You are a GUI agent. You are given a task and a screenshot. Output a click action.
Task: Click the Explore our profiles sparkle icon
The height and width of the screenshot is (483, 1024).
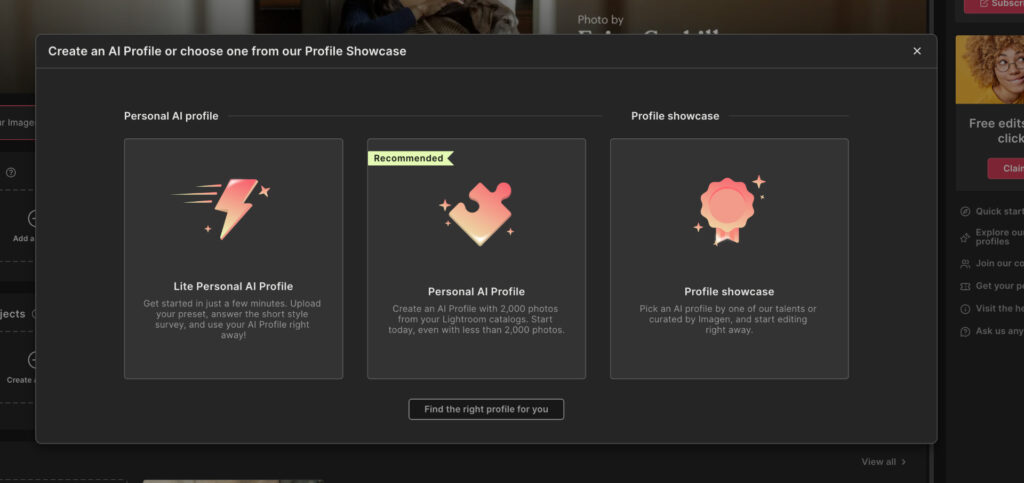coord(965,238)
